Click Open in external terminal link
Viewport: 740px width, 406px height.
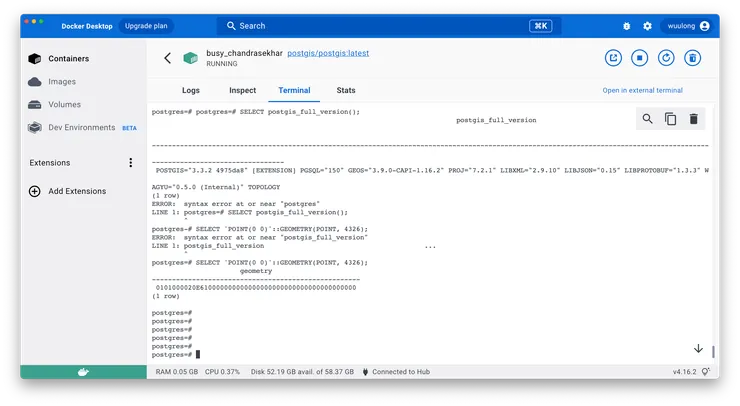pyautogui.click(x=642, y=90)
